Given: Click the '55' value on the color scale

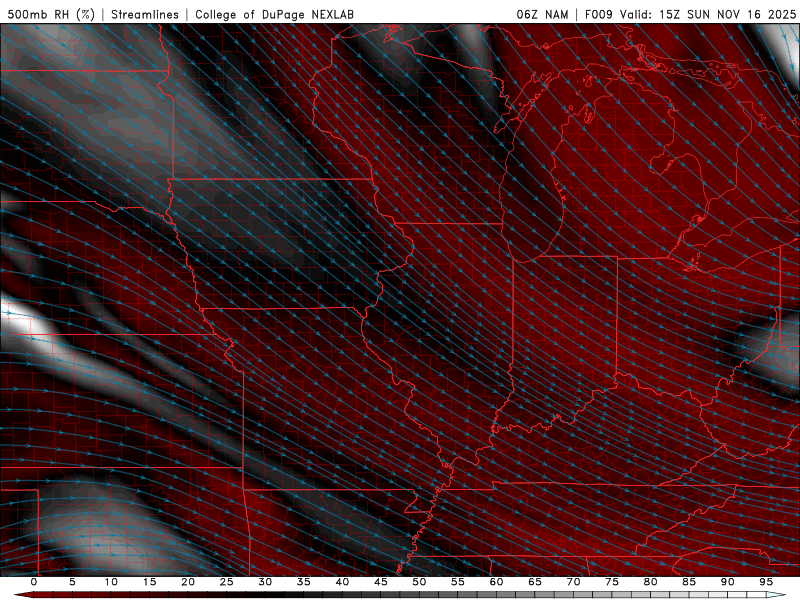Looking at the screenshot, I should tap(458, 582).
